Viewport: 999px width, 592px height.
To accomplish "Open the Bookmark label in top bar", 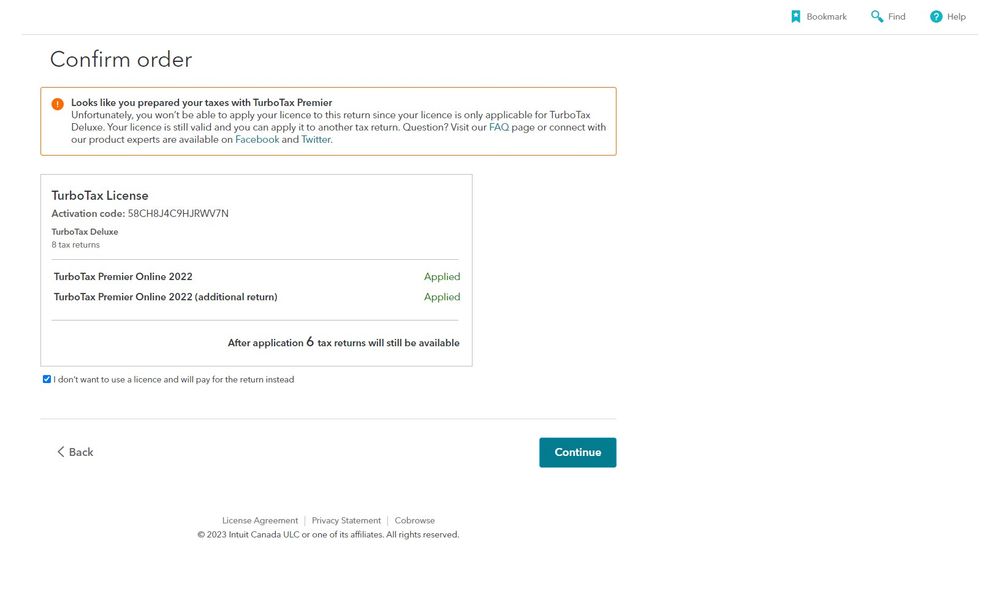I will point(826,17).
